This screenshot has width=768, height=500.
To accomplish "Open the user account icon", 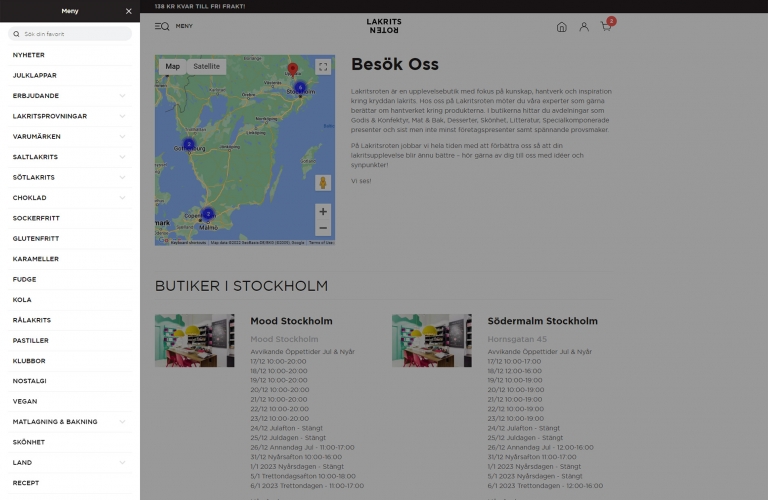I will 584,27.
